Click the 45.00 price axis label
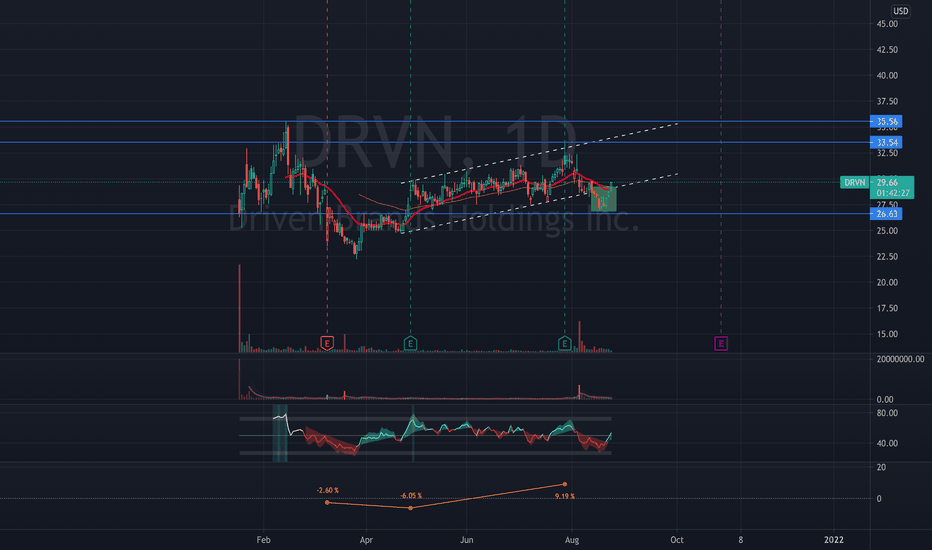The height and width of the screenshot is (550, 932). pyautogui.click(x=887, y=24)
